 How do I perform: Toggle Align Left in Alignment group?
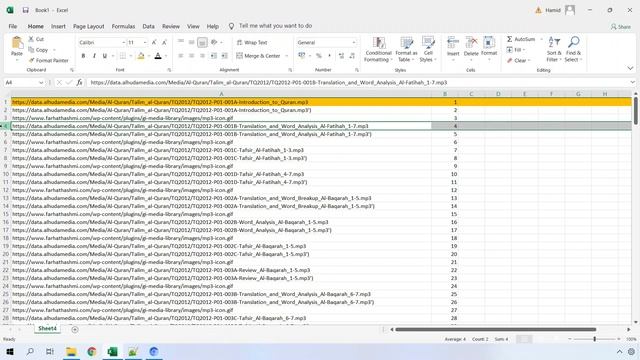coord(181,56)
